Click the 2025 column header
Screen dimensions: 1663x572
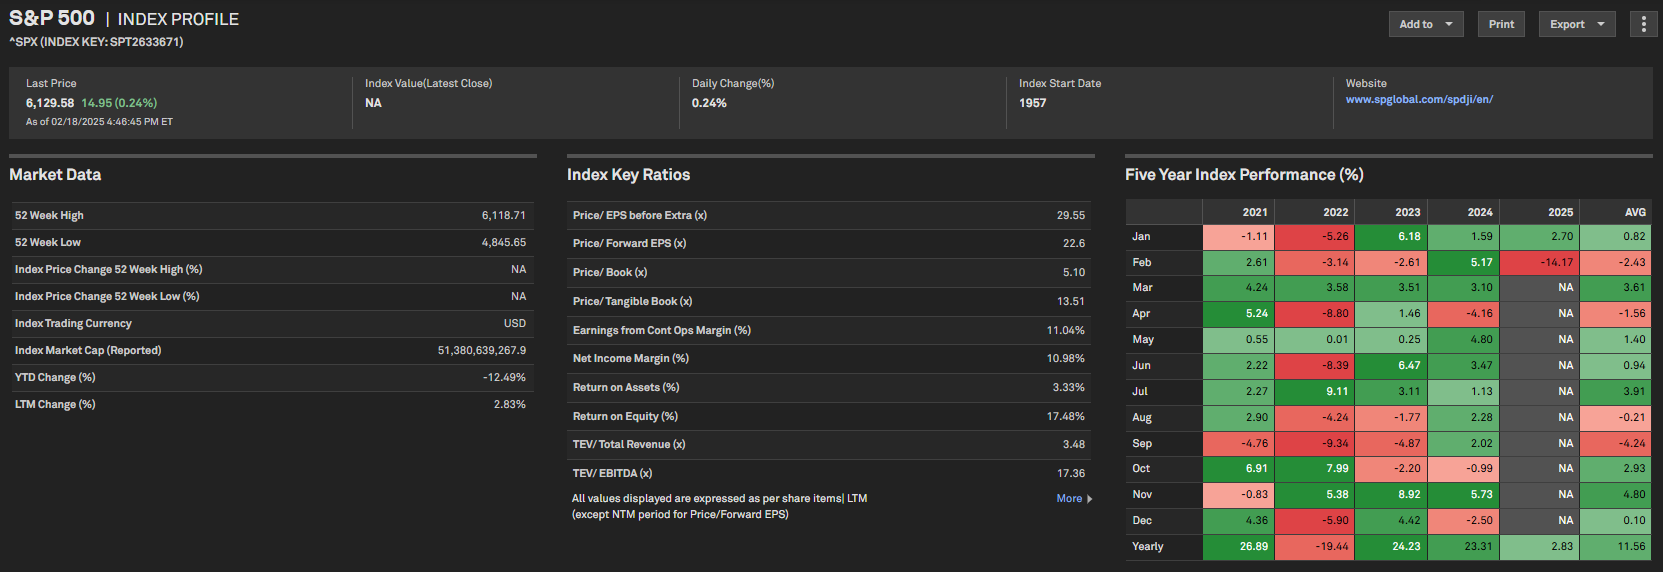click(1539, 212)
